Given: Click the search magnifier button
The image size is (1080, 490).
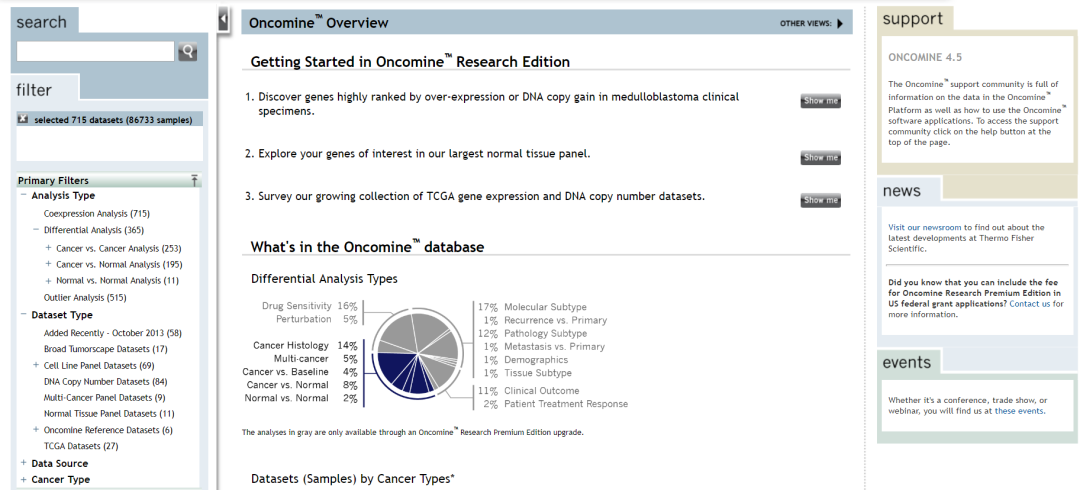Looking at the screenshot, I should tap(187, 52).
